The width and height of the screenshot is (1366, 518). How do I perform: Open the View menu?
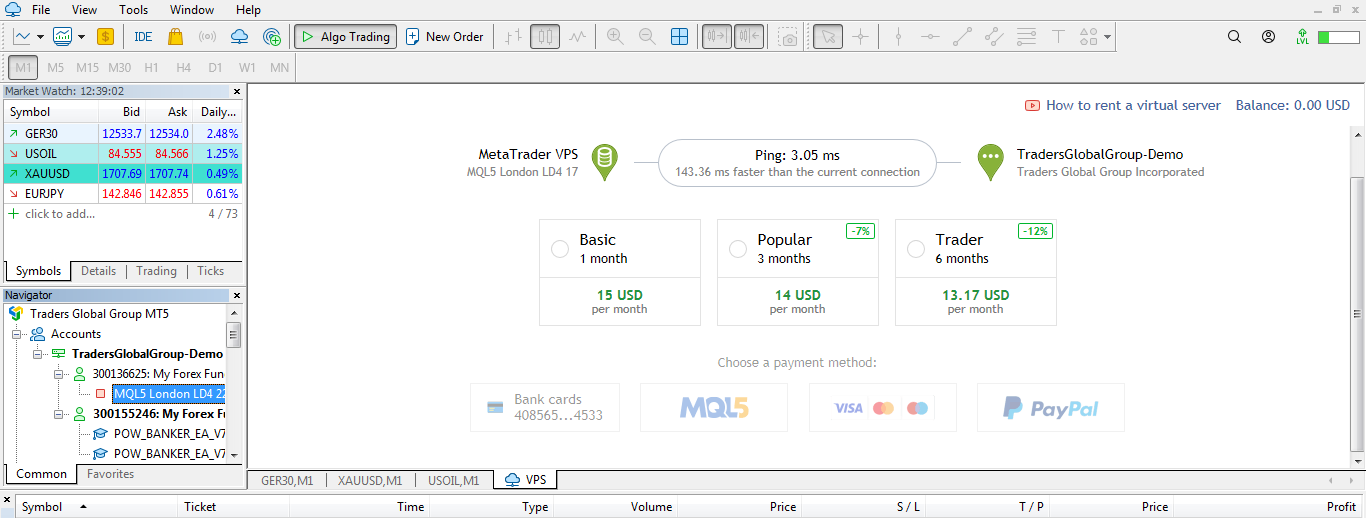[x=85, y=10]
